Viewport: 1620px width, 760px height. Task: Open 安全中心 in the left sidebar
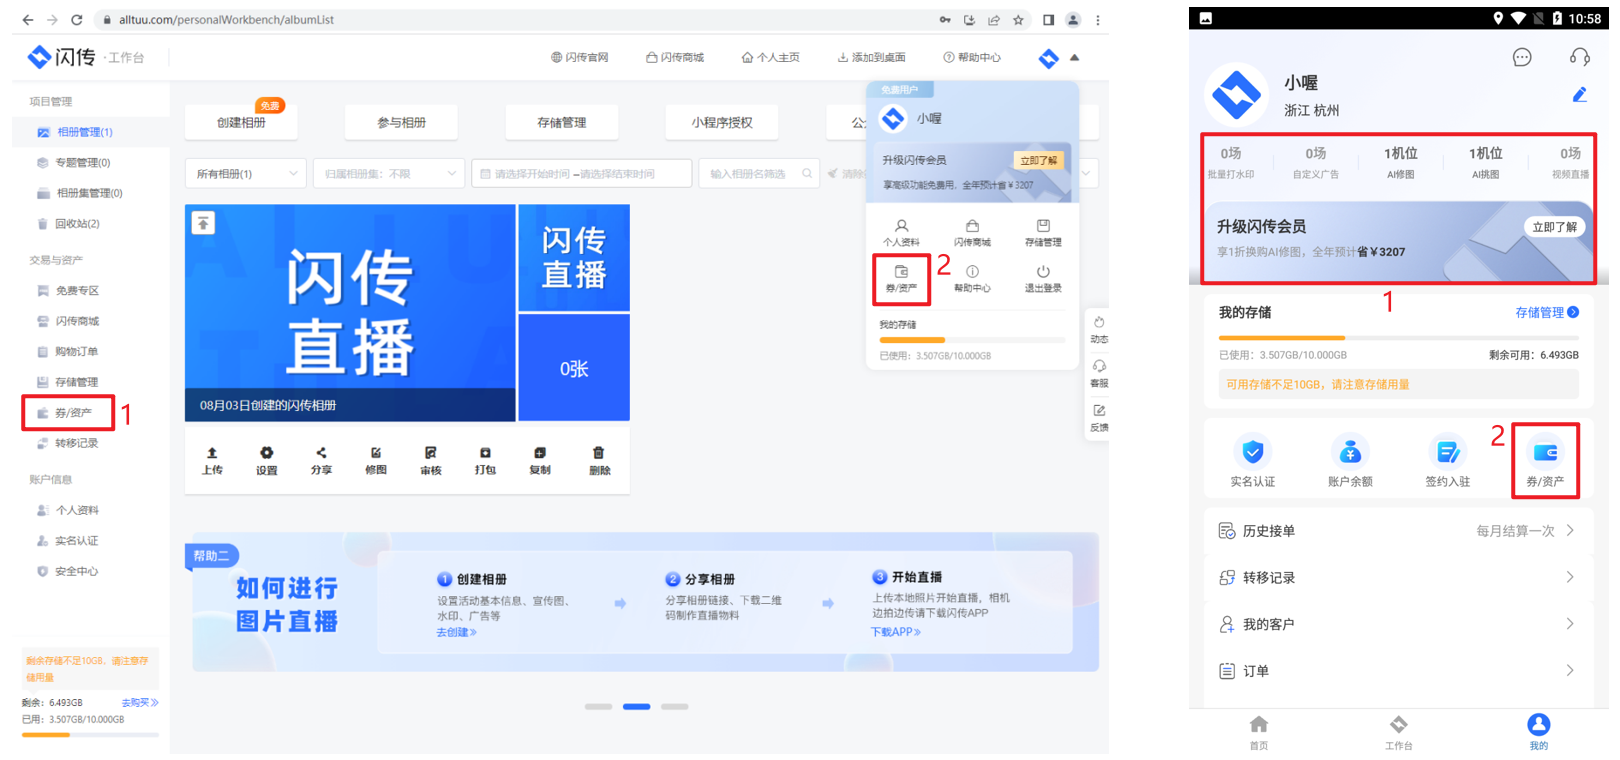(x=76, y=571)
